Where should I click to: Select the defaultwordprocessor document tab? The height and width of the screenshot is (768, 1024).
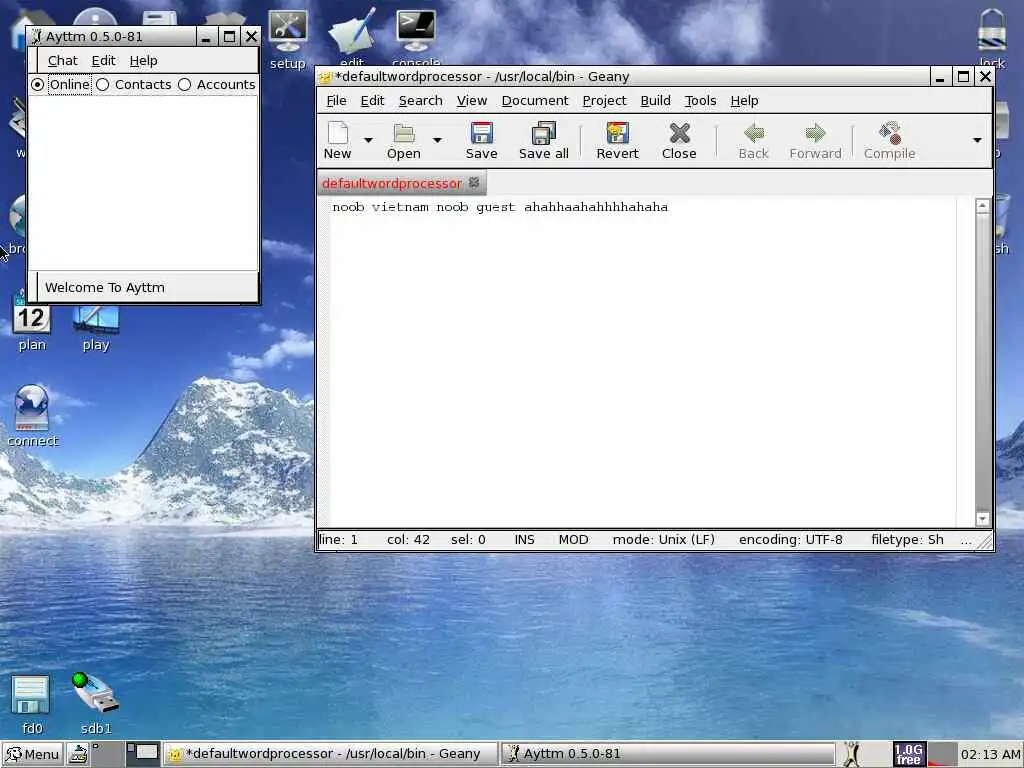(392, 184)
